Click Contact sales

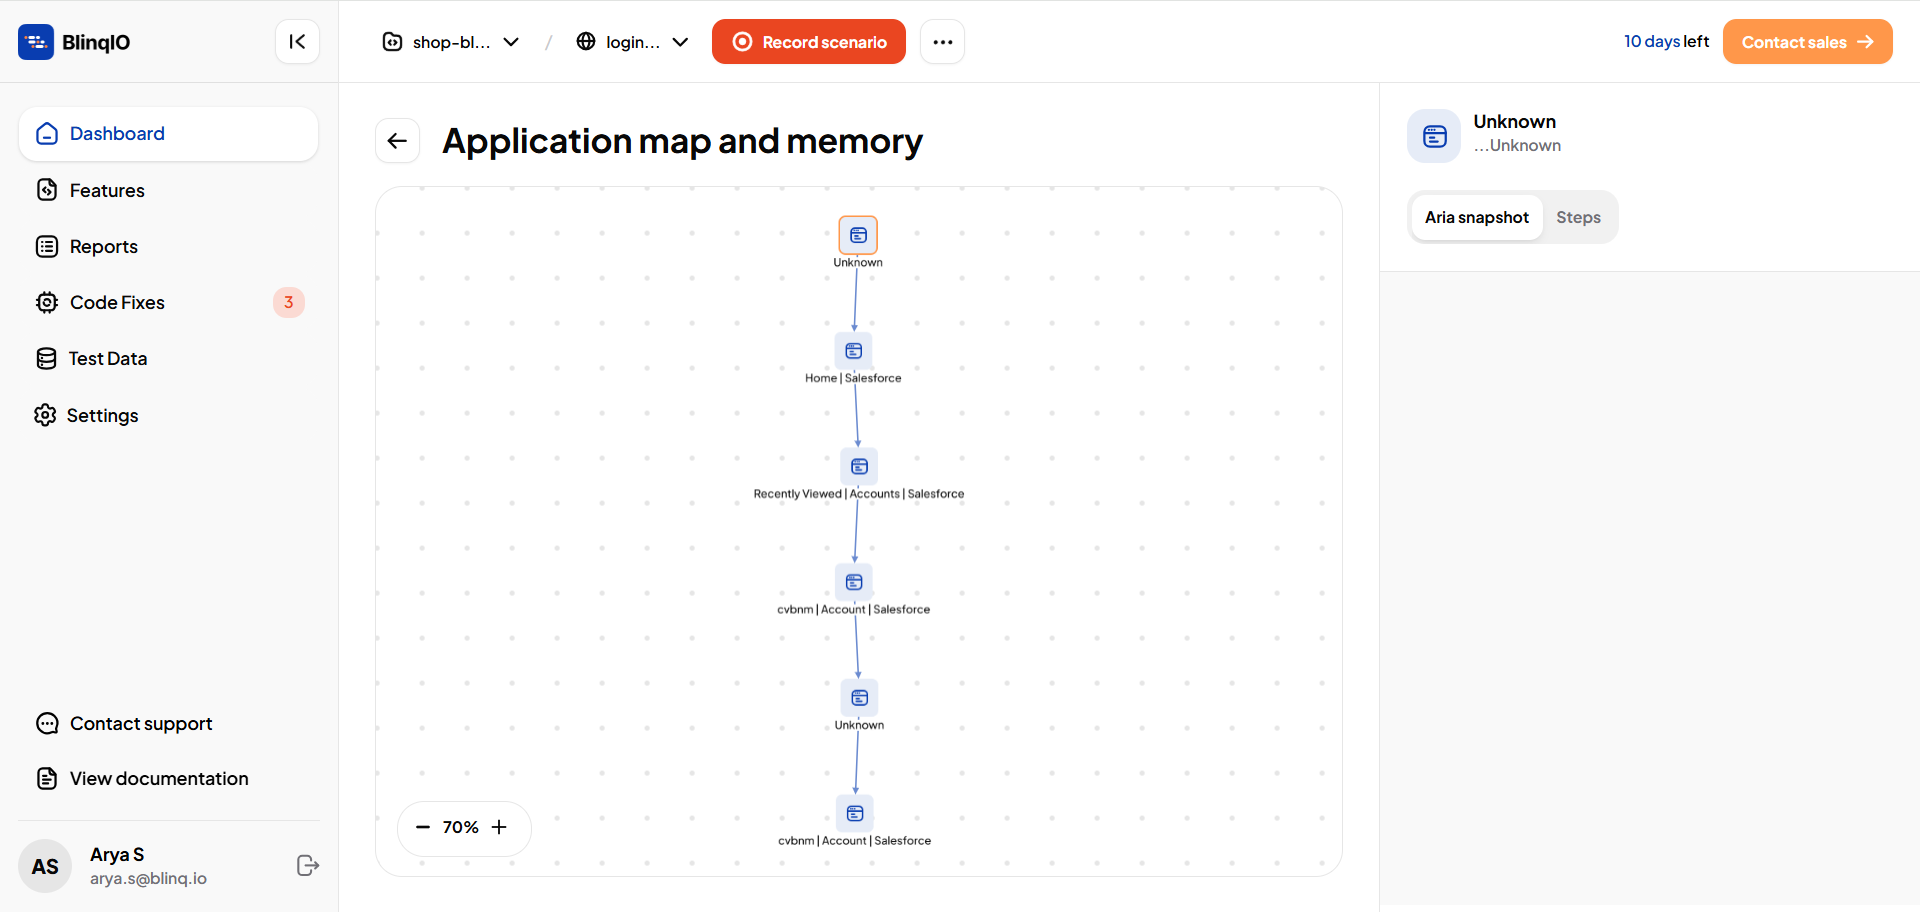click(1806, 41)
